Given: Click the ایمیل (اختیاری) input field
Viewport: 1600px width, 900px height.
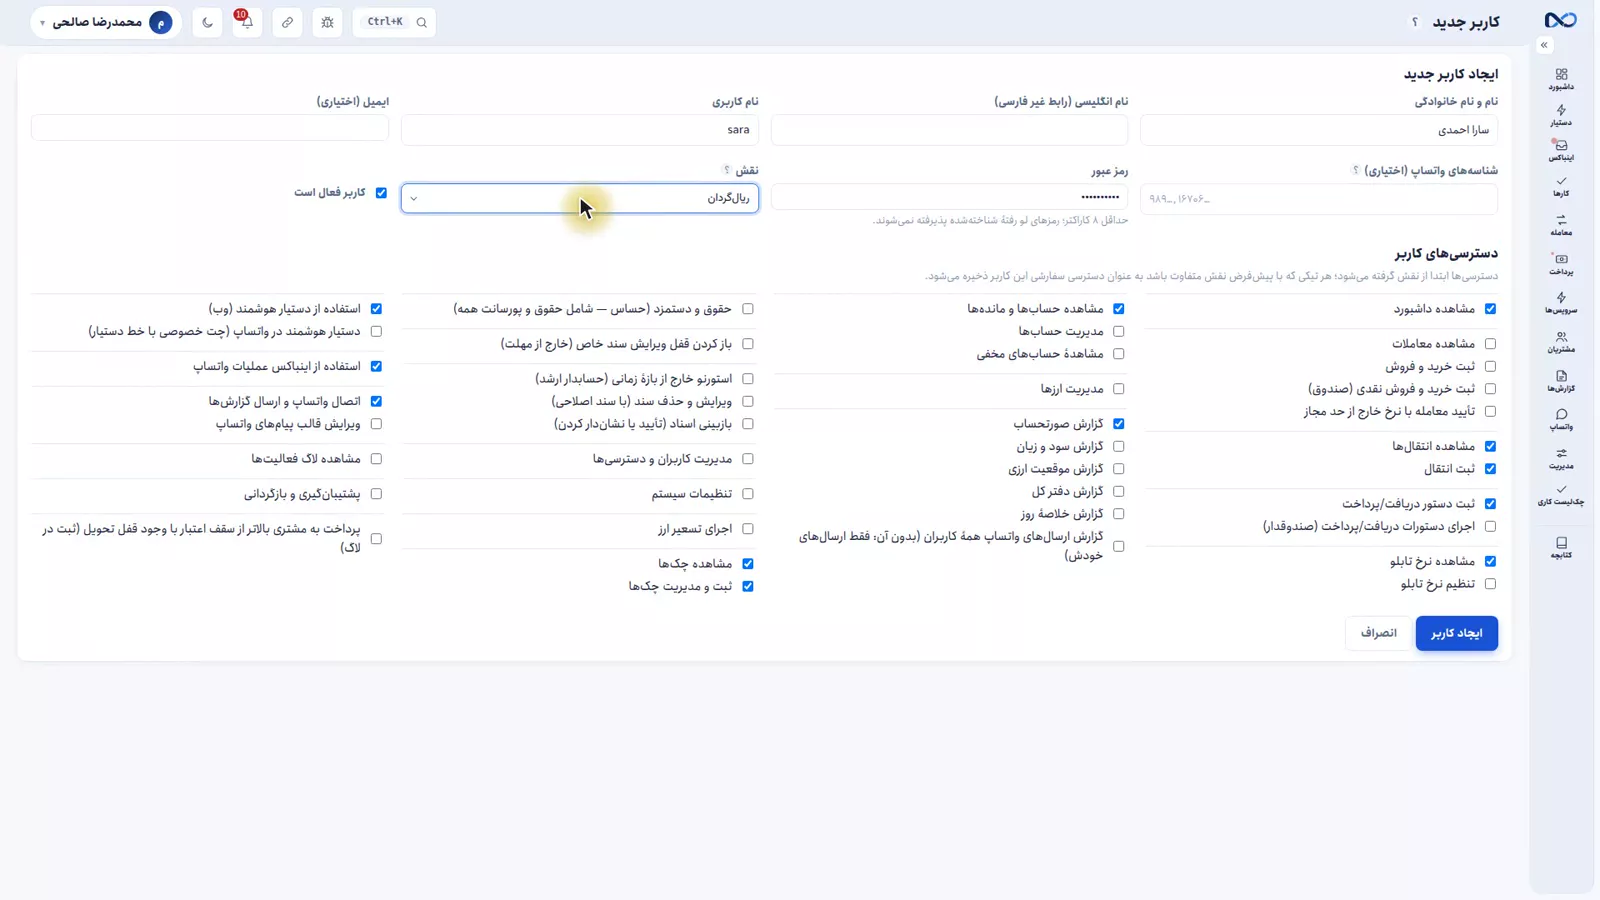Looking at the screenshot, I should click(210, 128).
